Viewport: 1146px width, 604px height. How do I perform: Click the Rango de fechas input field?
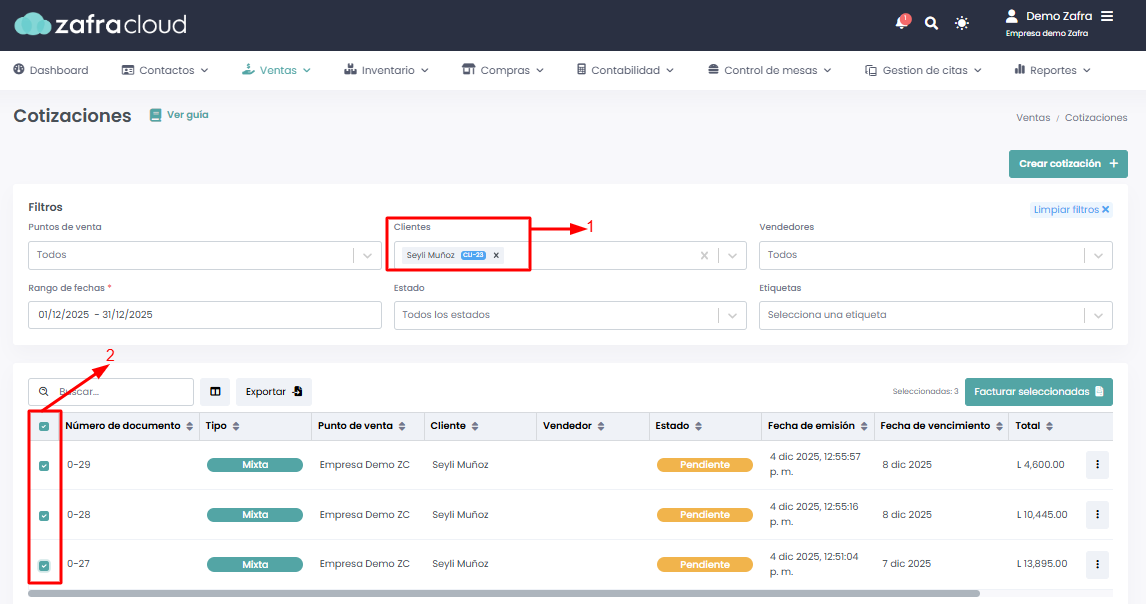205,315
